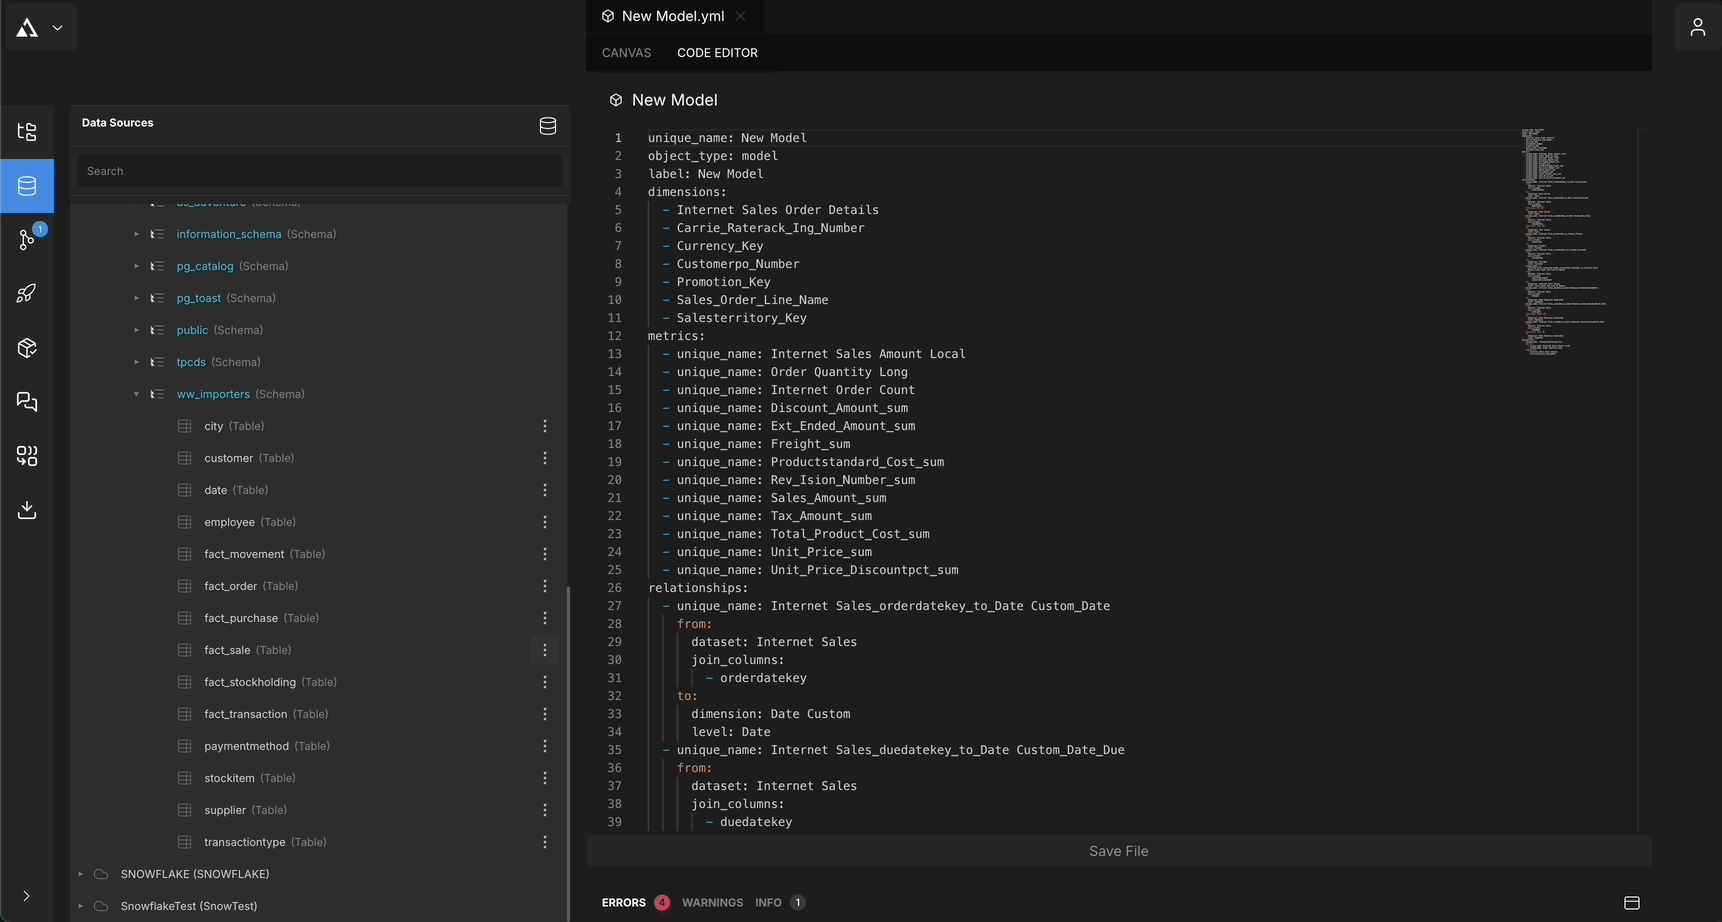The width and height of the screenshot is (1722, 922).
Task: Toggle the errors panel layout icon bottom right
Action: pyautogui.click(x=1633, y=902)
